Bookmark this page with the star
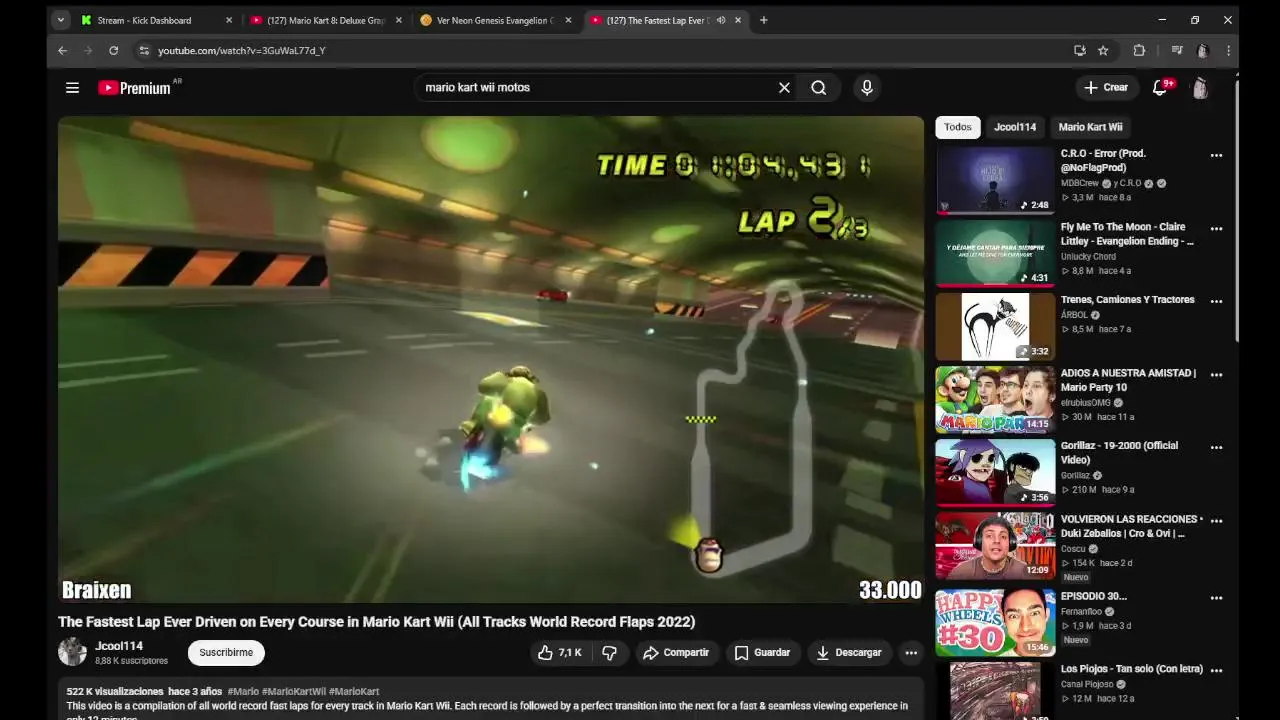 pyautogui.click(x=1103, y=50)
